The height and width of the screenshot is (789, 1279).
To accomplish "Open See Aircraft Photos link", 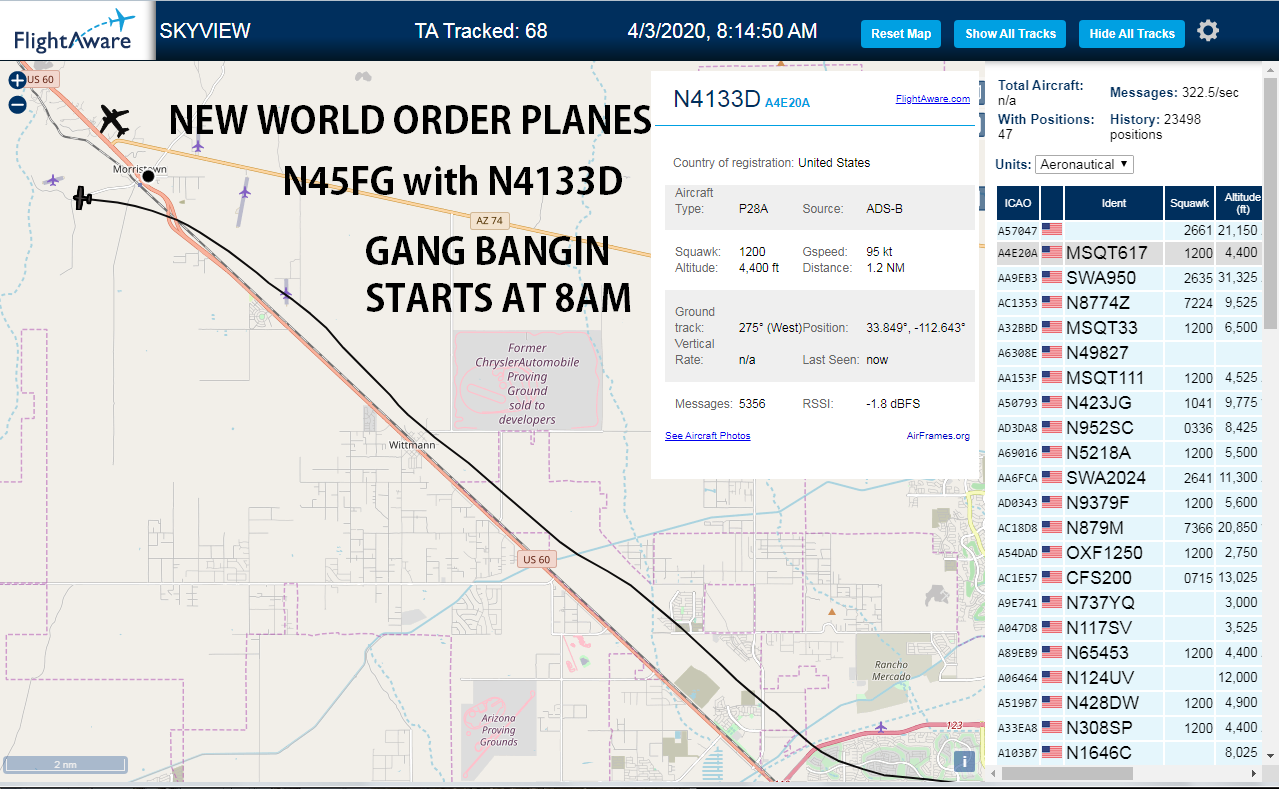I will point(708,436).
